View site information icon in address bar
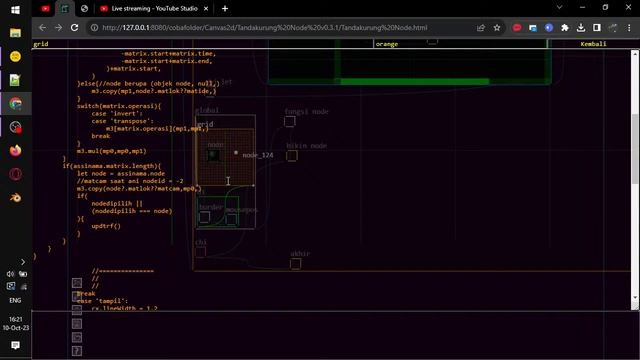 click(x=94, y=28)
